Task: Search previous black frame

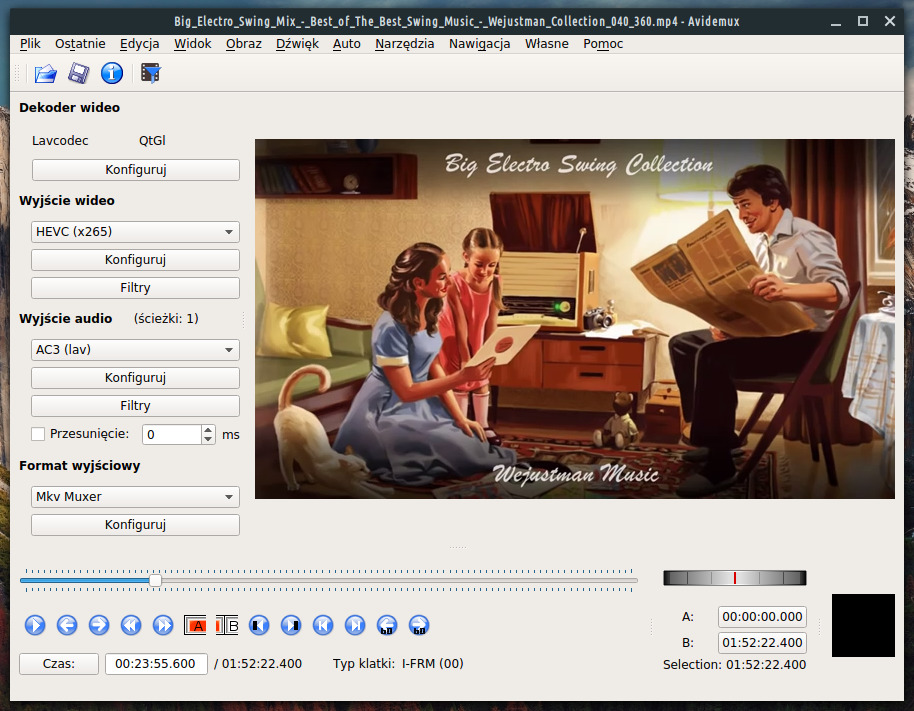Action: (259, 625)
